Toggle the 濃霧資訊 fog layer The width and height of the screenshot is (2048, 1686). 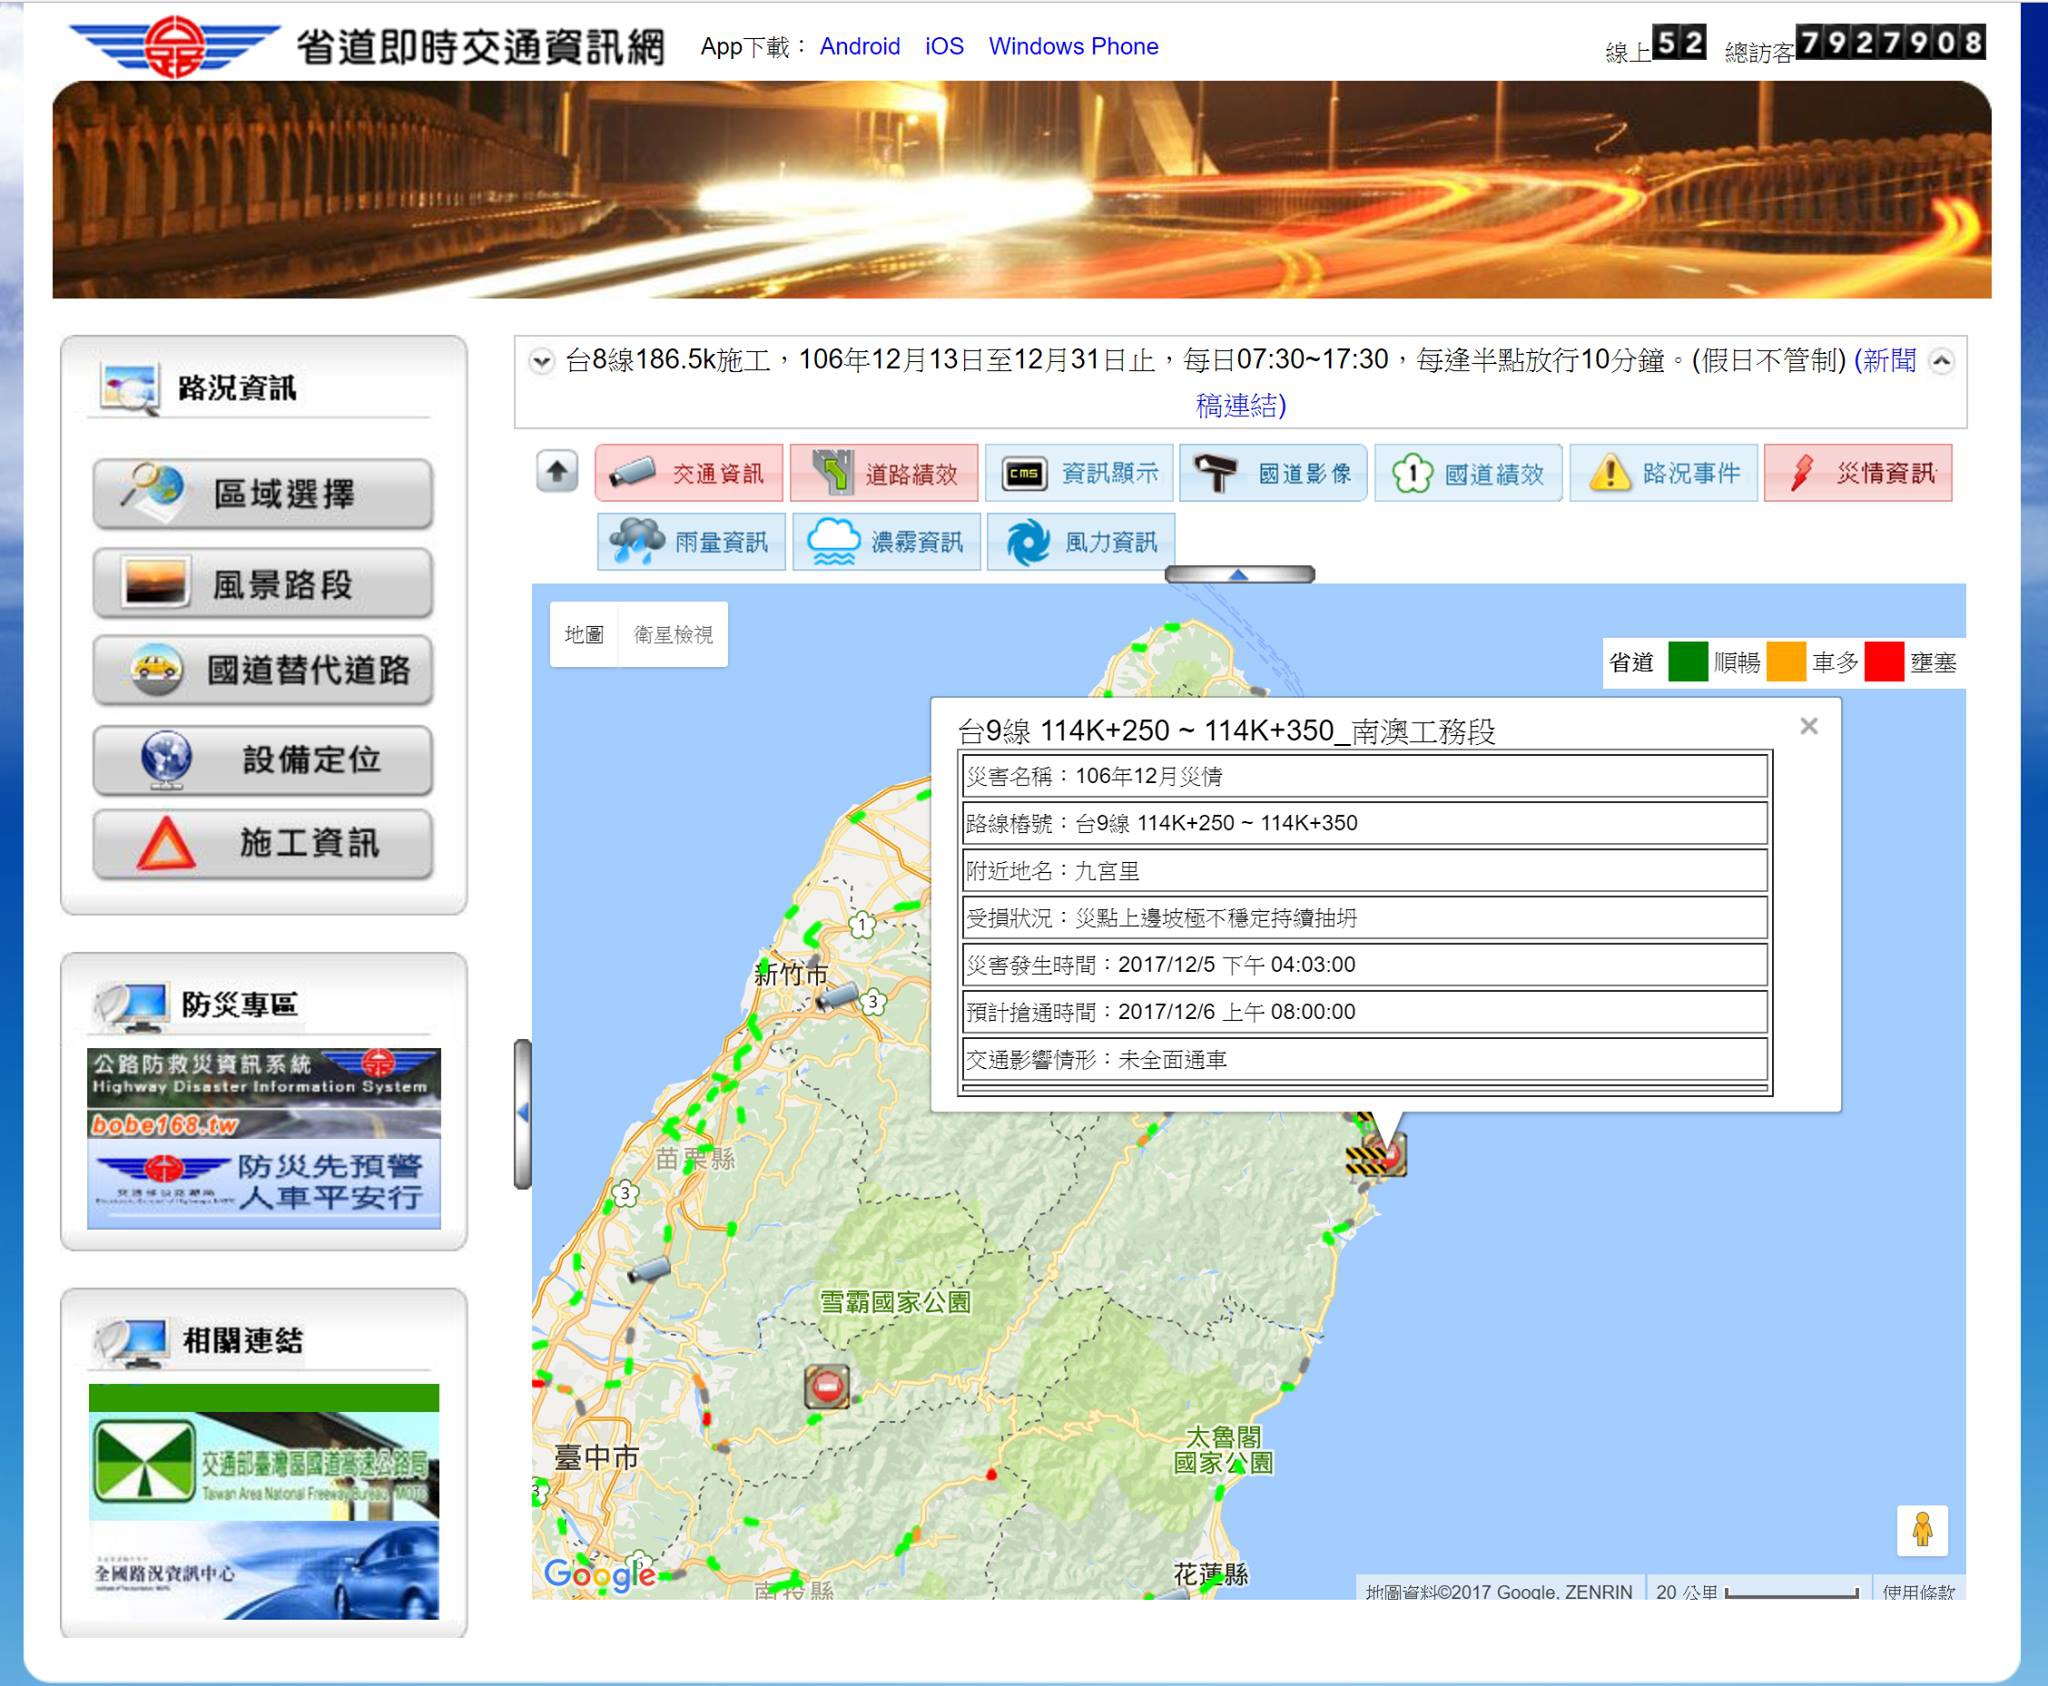pos(886,542)
